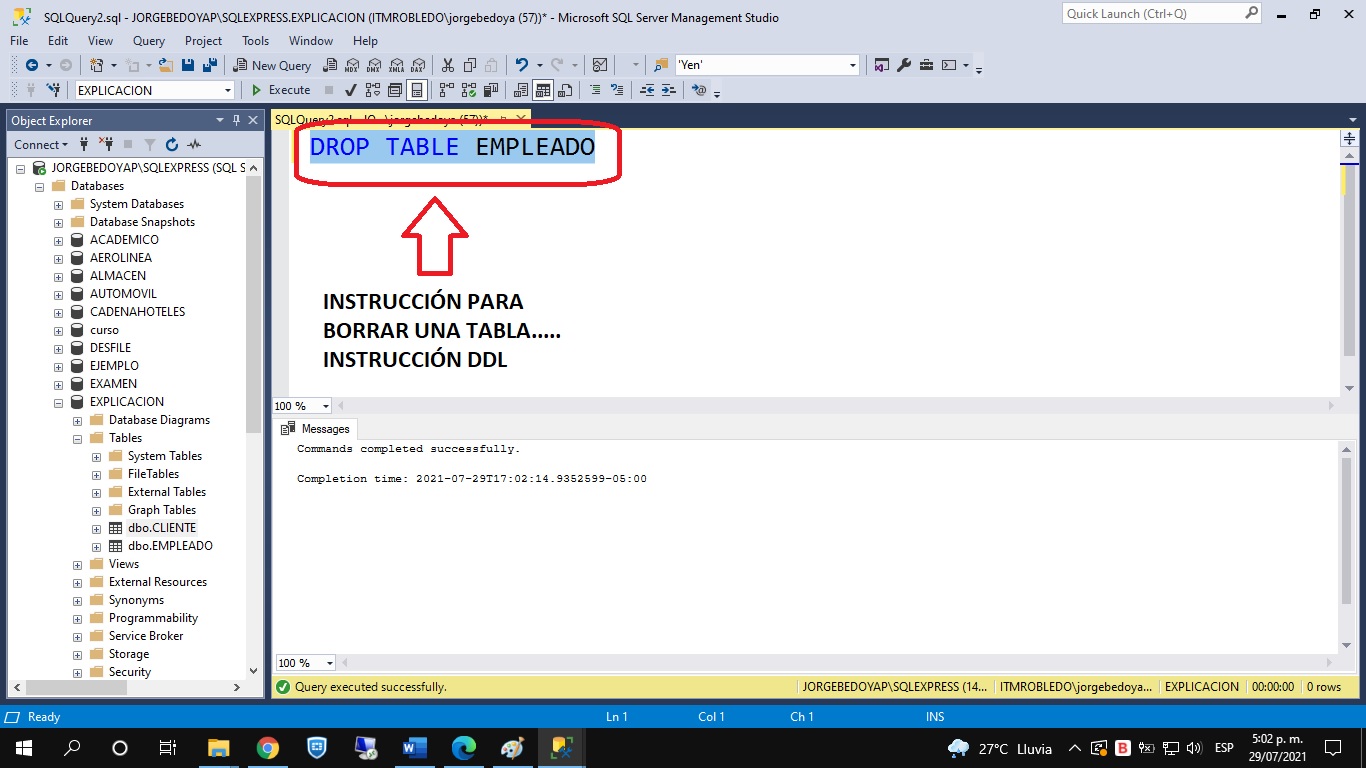Expand the ACADEMICO database node
Image resolution: width=1366 pixels, height=768 pixels.
click(x=58, y=240)
